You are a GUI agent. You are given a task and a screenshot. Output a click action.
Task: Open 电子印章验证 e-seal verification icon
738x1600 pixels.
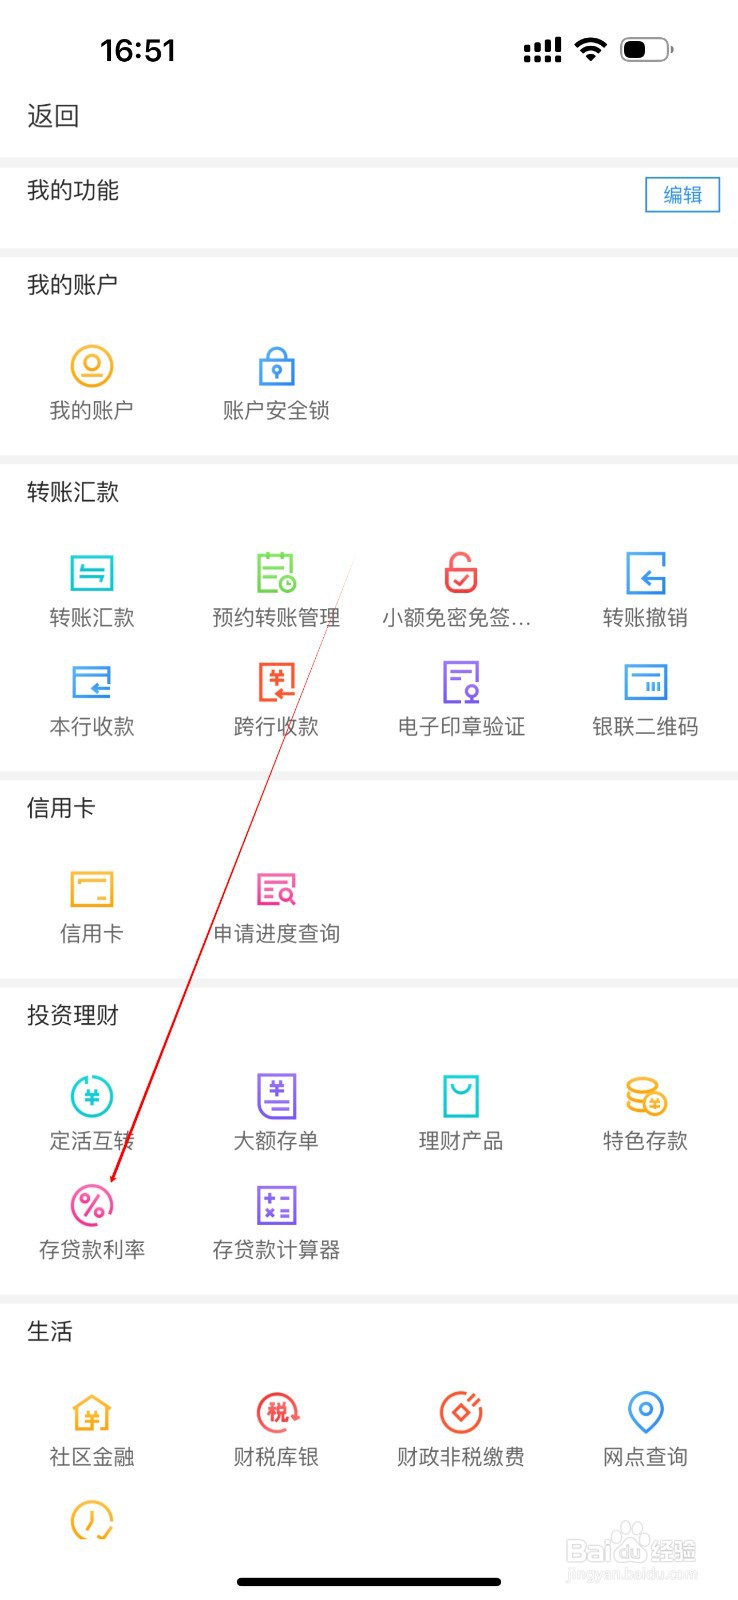coord(461,682)
